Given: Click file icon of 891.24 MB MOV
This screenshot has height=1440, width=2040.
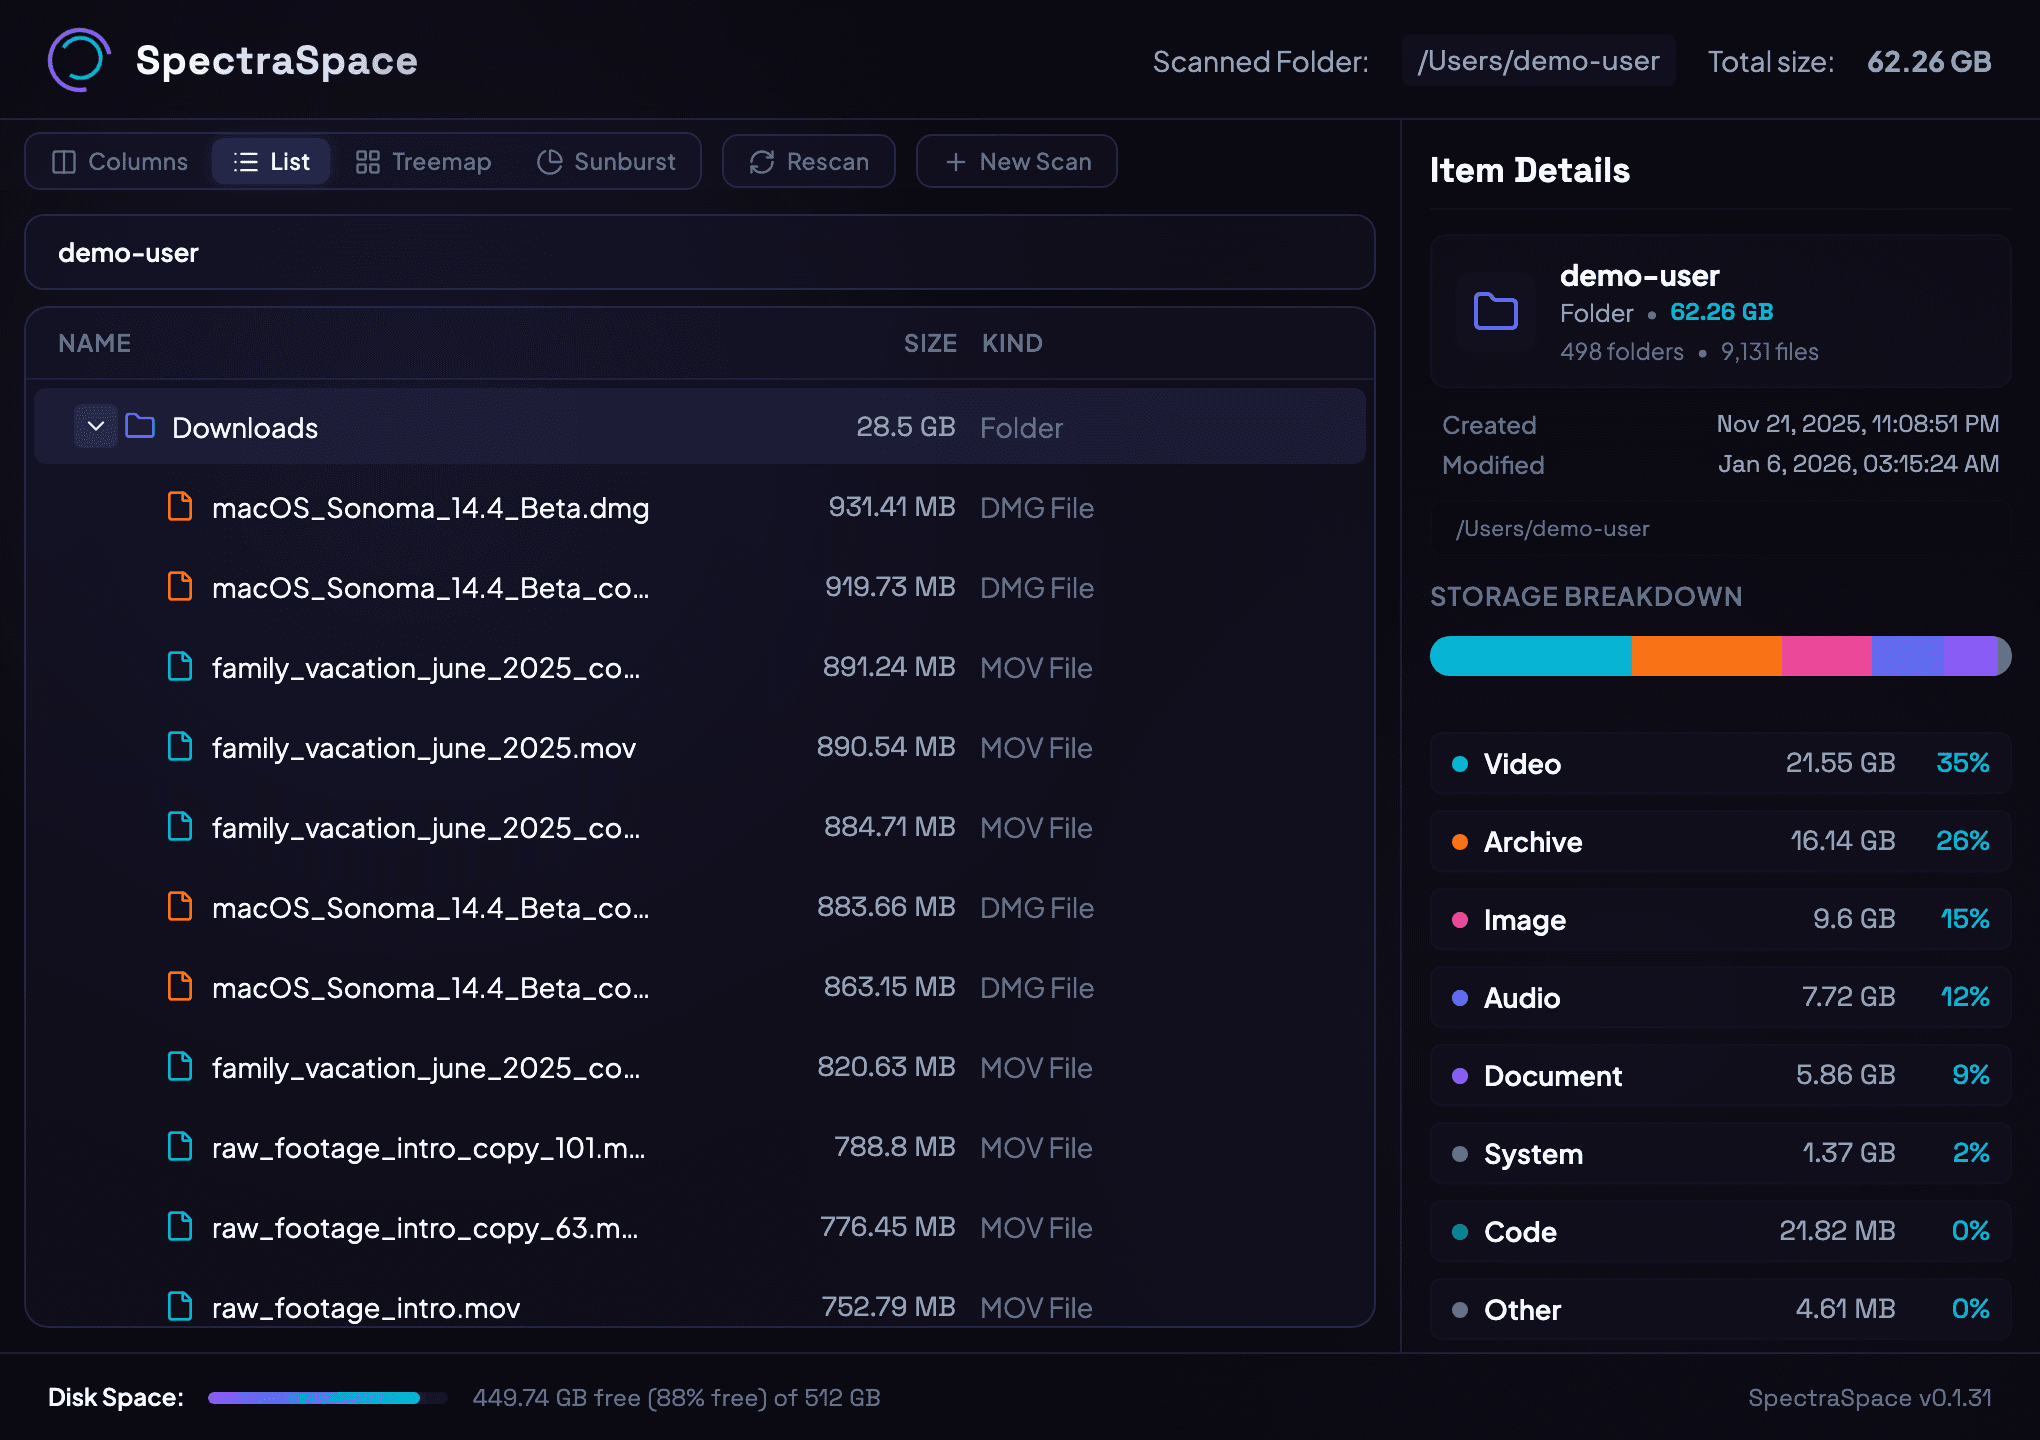Looking at the screenshot, I should point(180,667).
